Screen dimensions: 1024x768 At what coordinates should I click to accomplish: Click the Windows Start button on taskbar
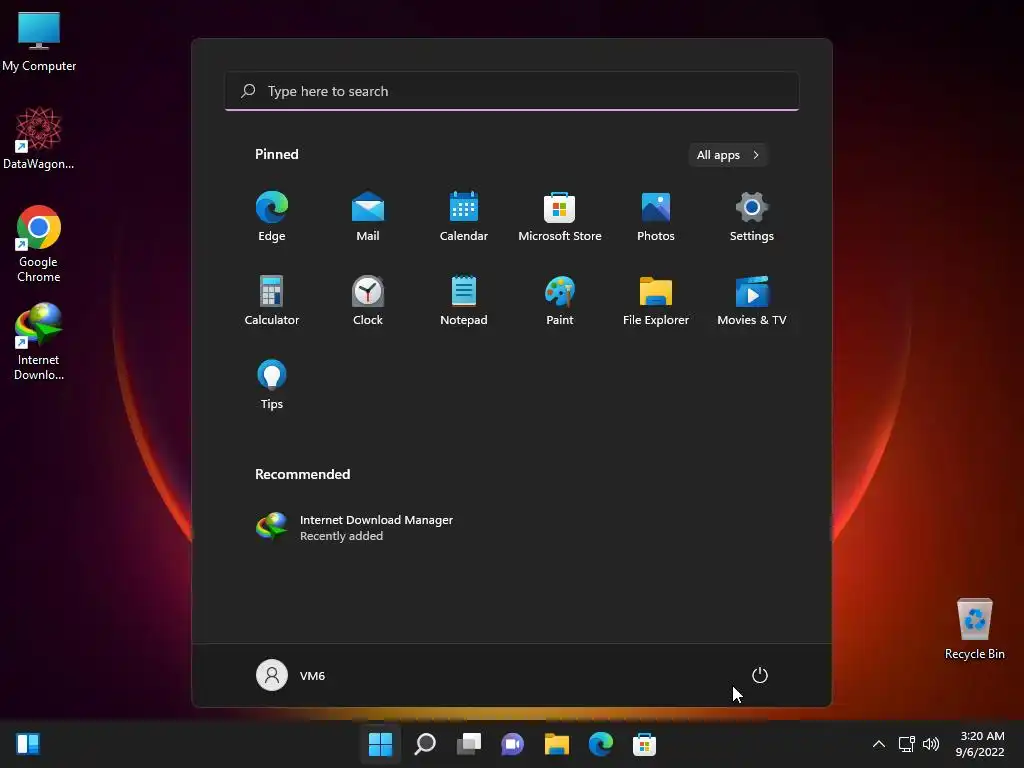[x=380, y=744]
